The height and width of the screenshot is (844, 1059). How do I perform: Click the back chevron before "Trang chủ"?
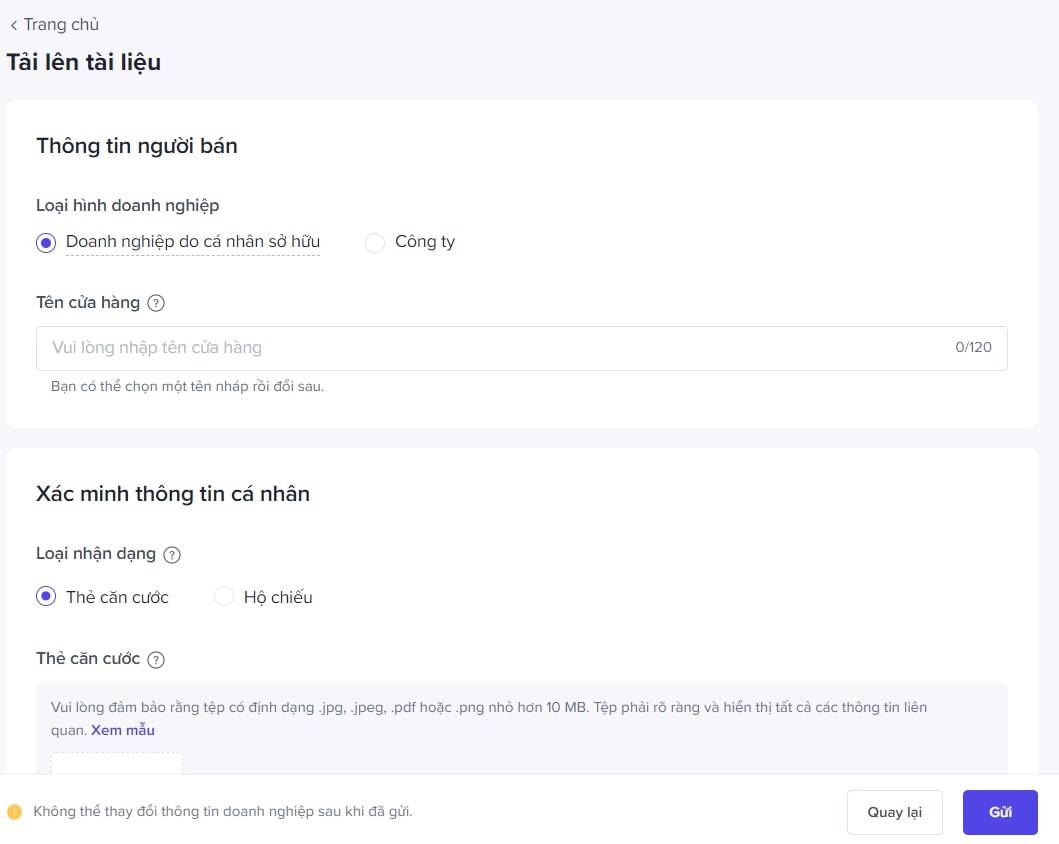pyautogui.click(x=13, y=24)
